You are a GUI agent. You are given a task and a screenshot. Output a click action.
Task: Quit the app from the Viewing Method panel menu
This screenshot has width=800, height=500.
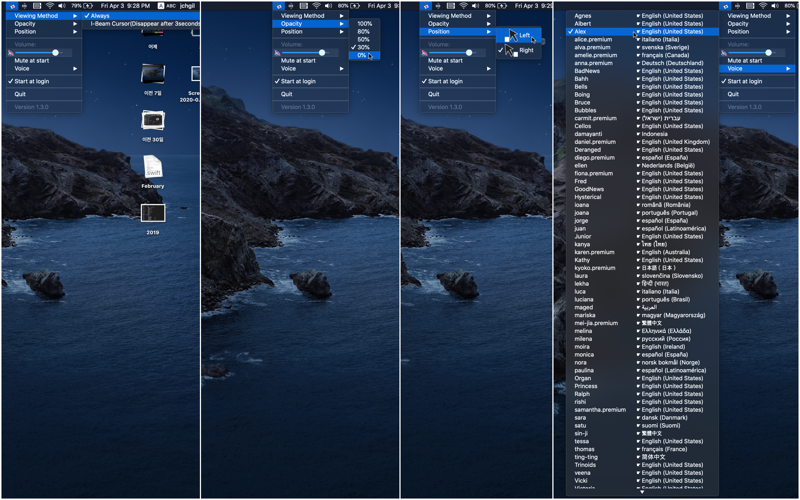44,94
